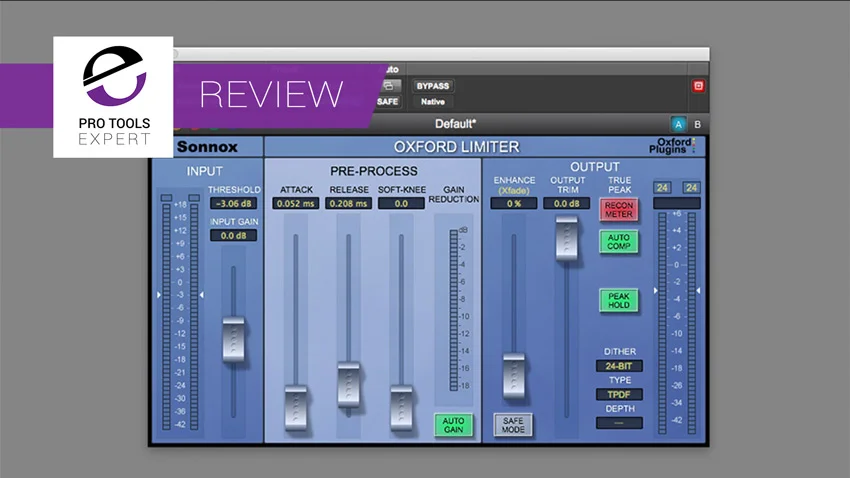
Task: Click the left output peak readout 24
Action: coord(662,188)
